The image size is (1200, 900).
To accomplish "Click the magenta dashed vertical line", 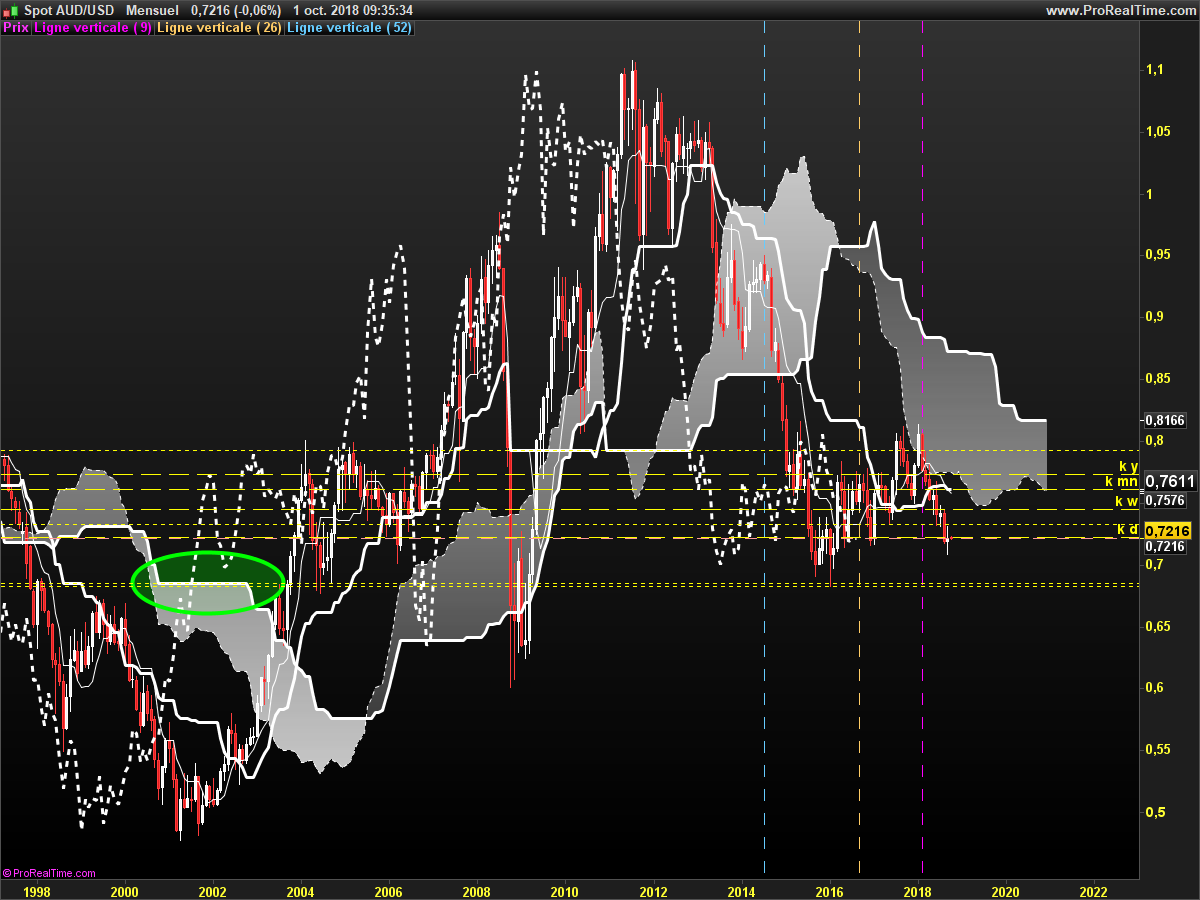I will [x=922, y=450].
